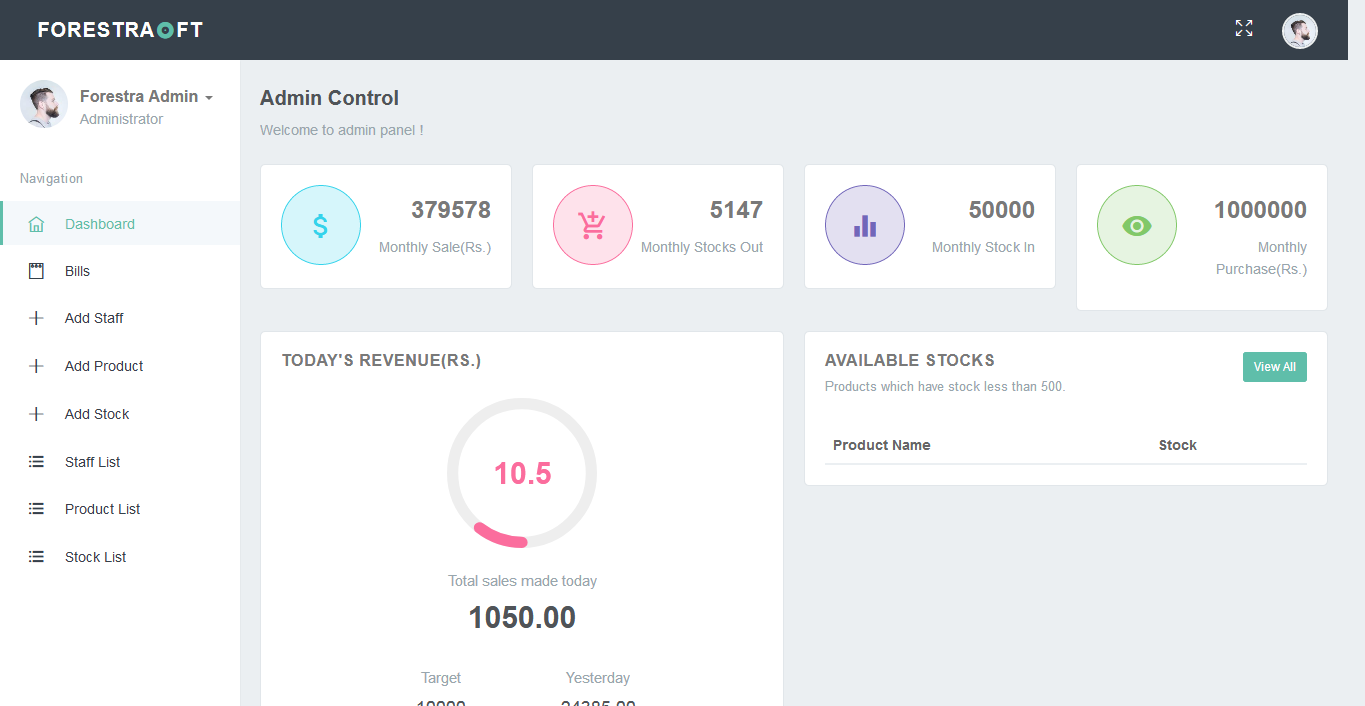1365x706 pixels.
Task: Click the home icon beside Dashboard
Action: 37,224
